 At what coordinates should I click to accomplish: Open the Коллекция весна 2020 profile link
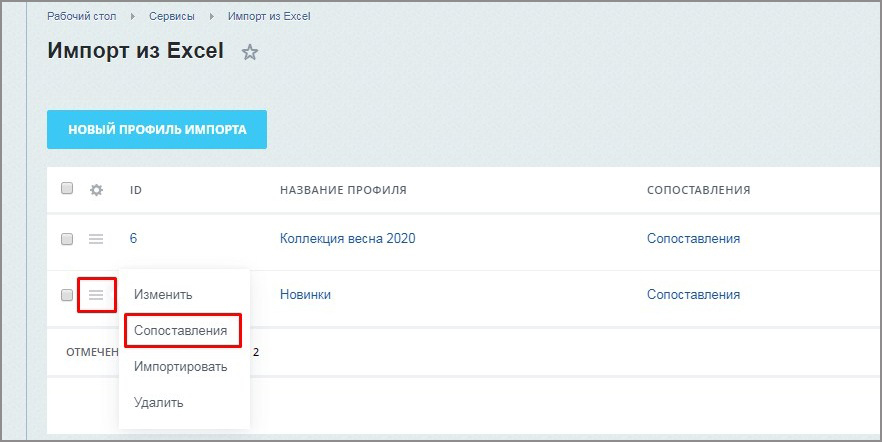[x=347, y=239]
